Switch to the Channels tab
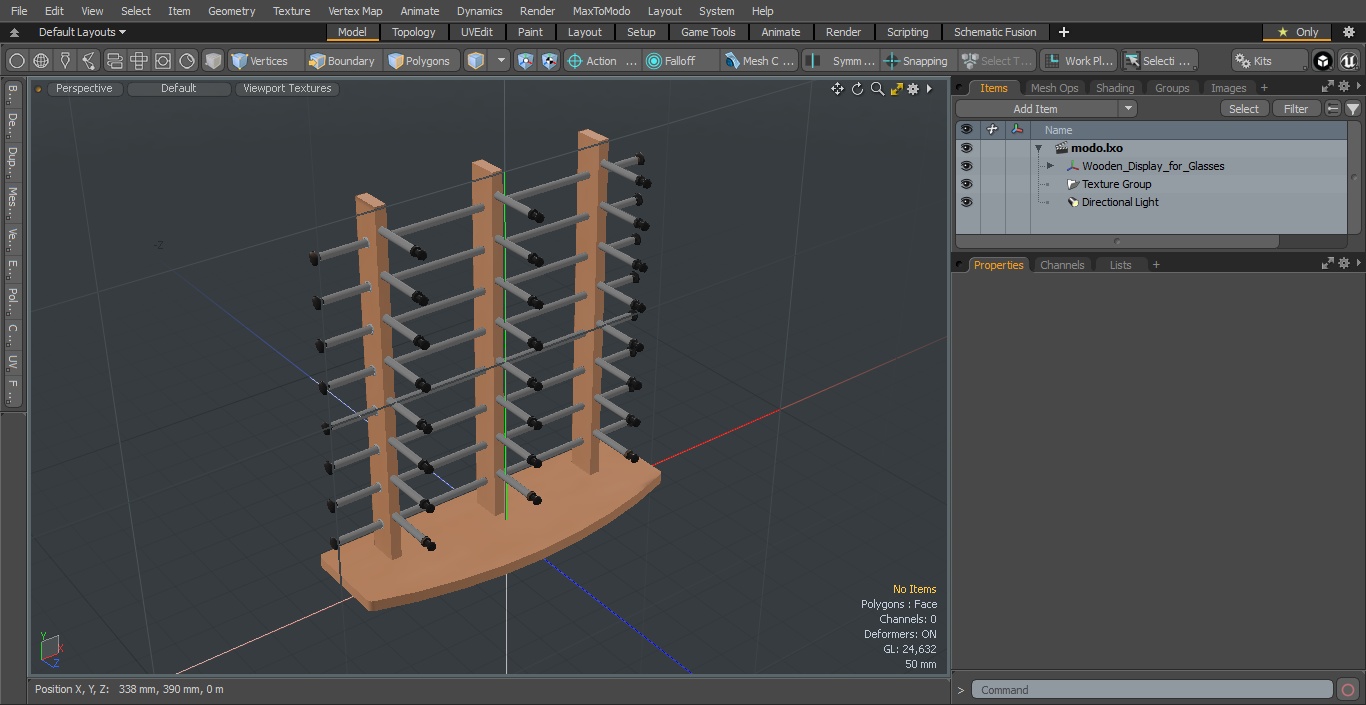Screen dimensions: 1366x705 click(1062, 265)
